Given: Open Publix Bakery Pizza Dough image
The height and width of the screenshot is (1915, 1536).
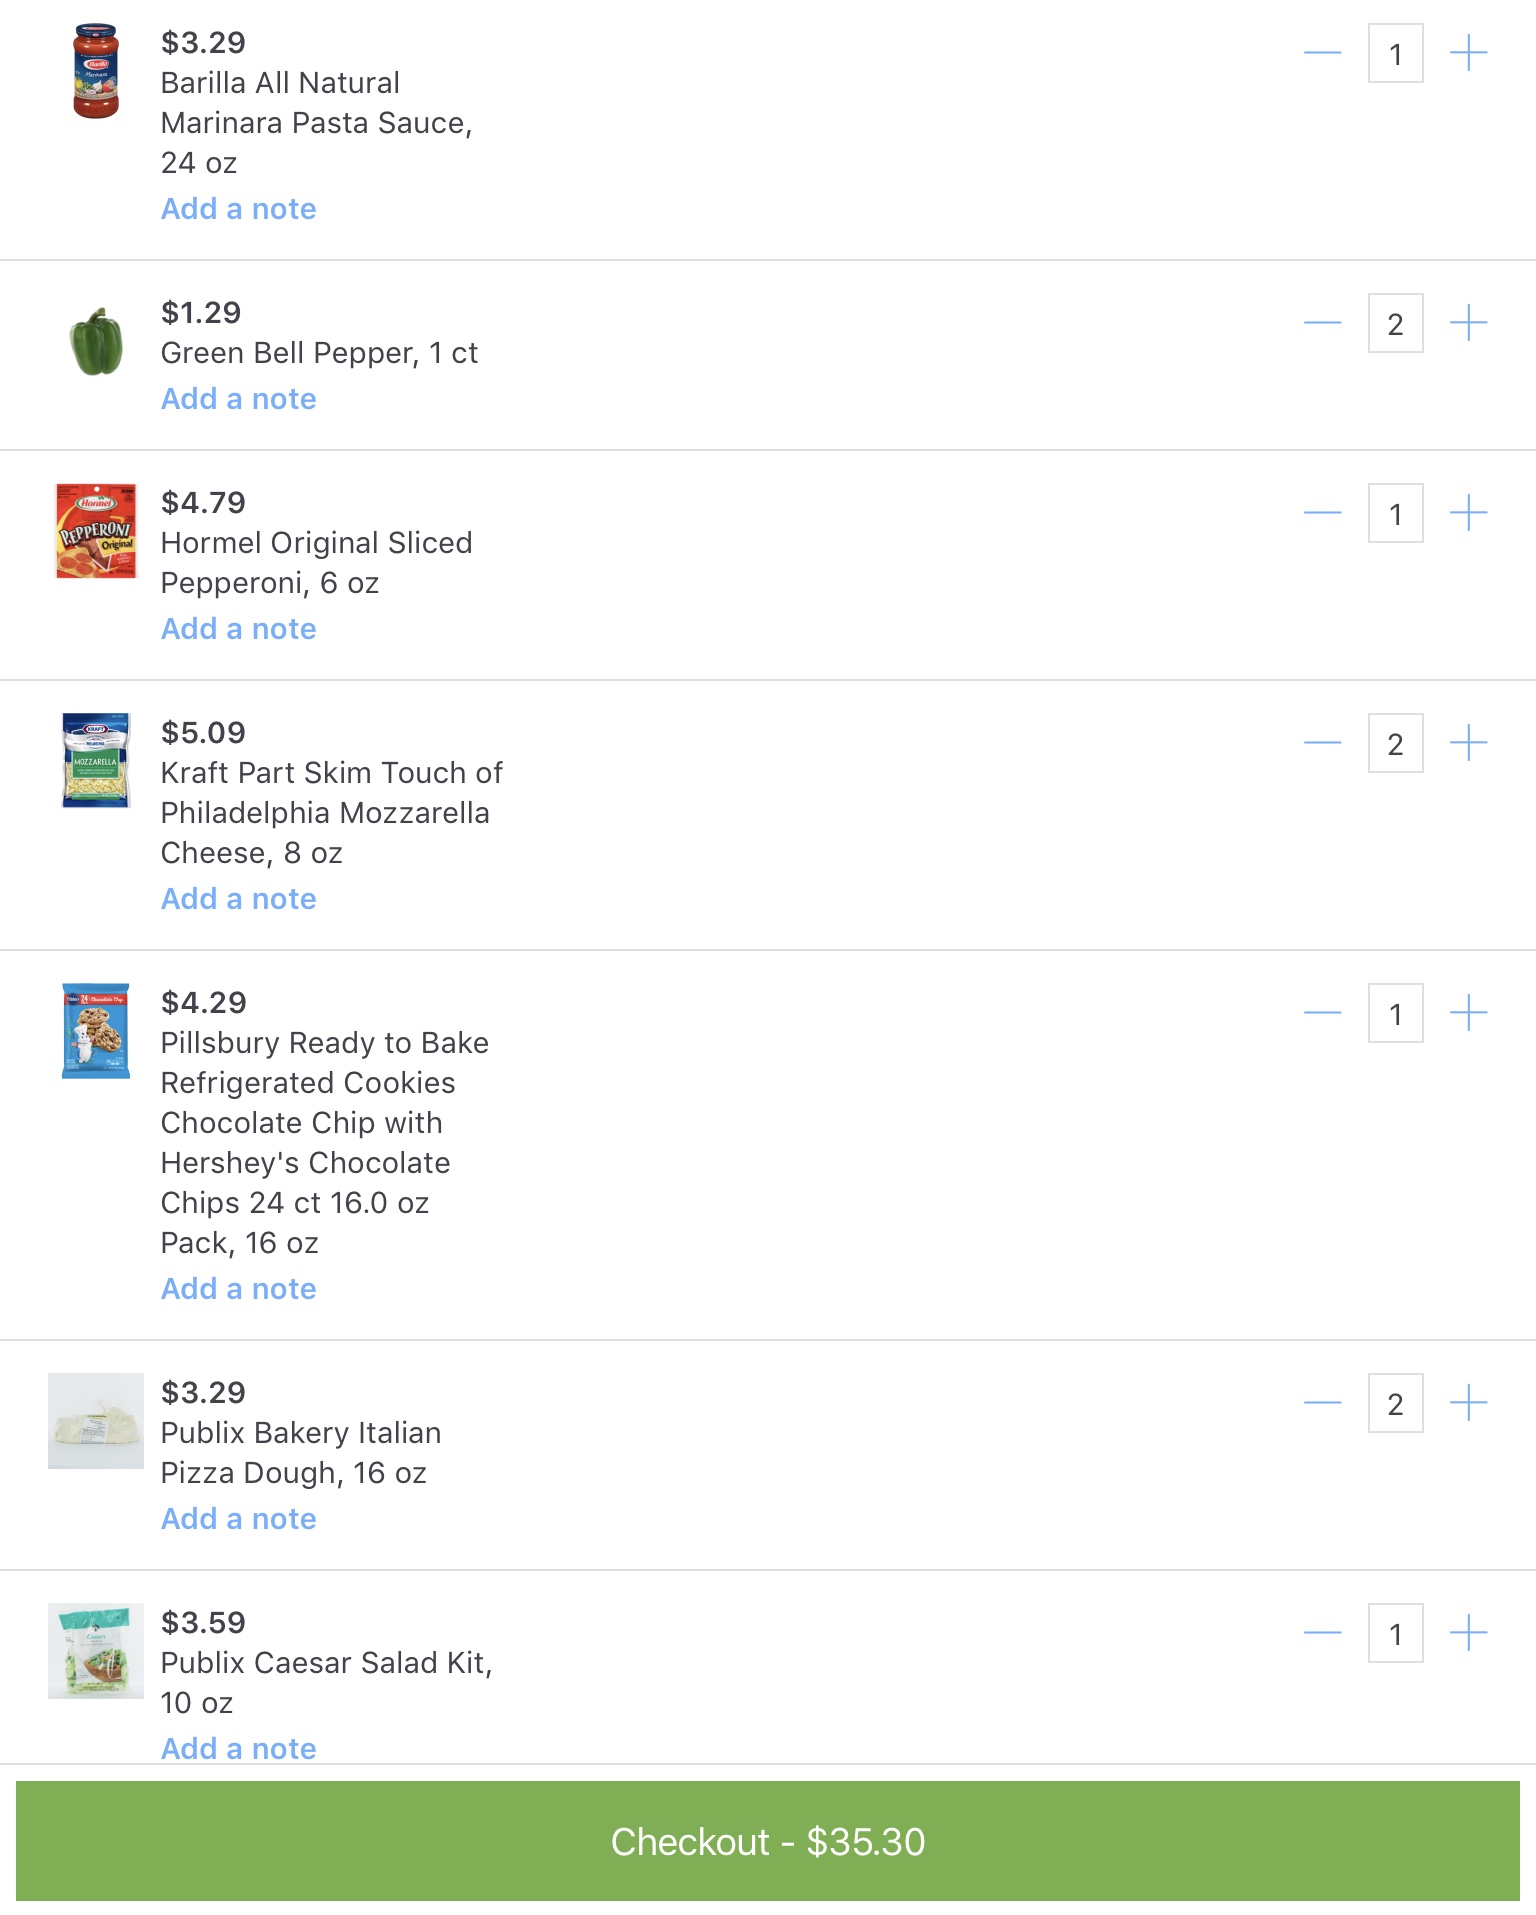Looking at the screenshot, I should pyautogui.click(x=96, y=1421).
